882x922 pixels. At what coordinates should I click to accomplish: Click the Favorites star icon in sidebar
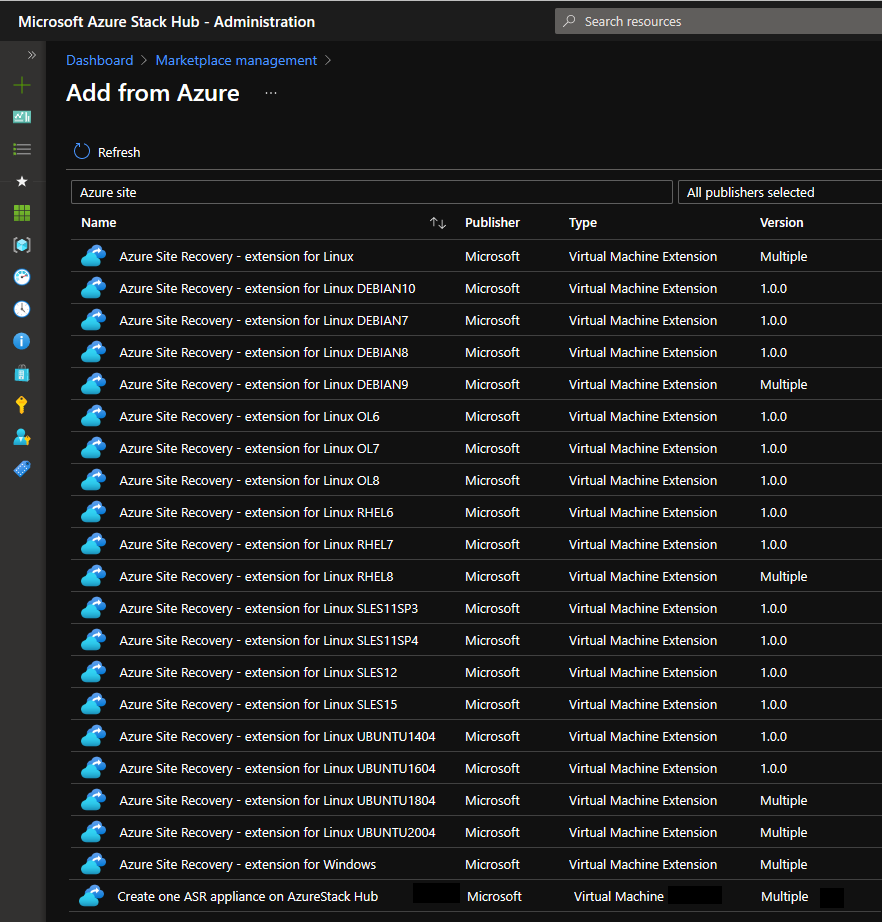22,181
